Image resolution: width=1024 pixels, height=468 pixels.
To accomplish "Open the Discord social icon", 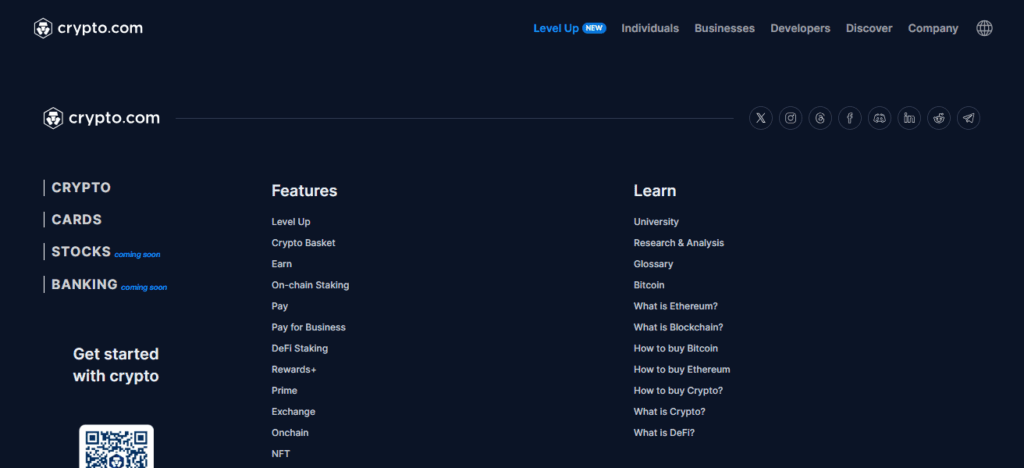I will 879,118.
